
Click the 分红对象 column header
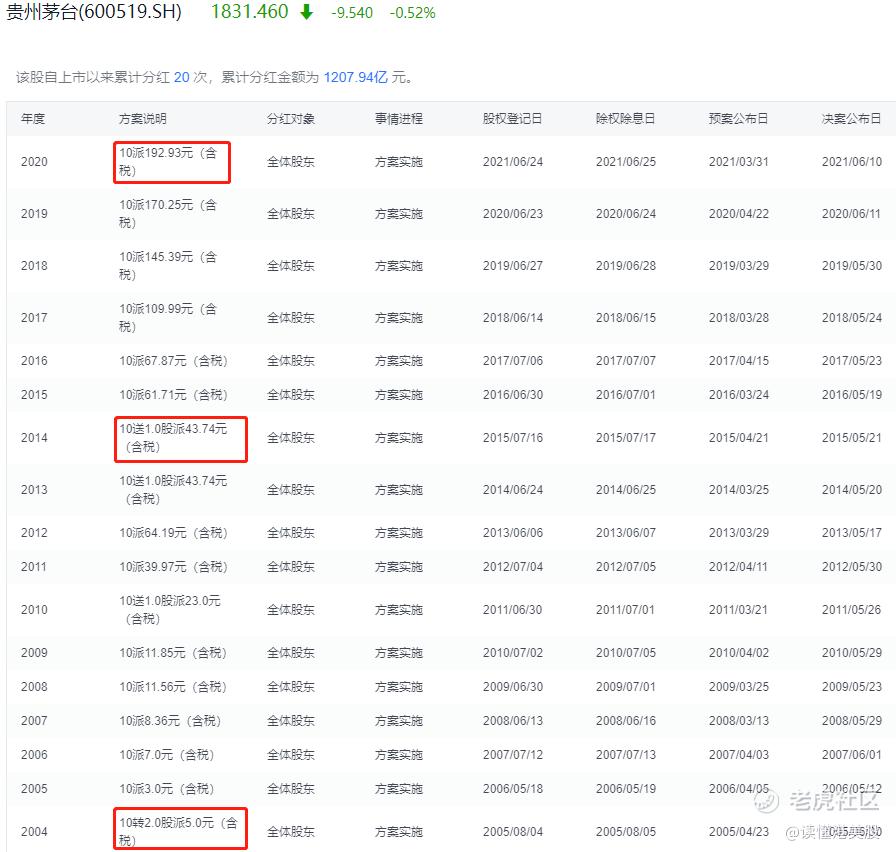[291, 119]
